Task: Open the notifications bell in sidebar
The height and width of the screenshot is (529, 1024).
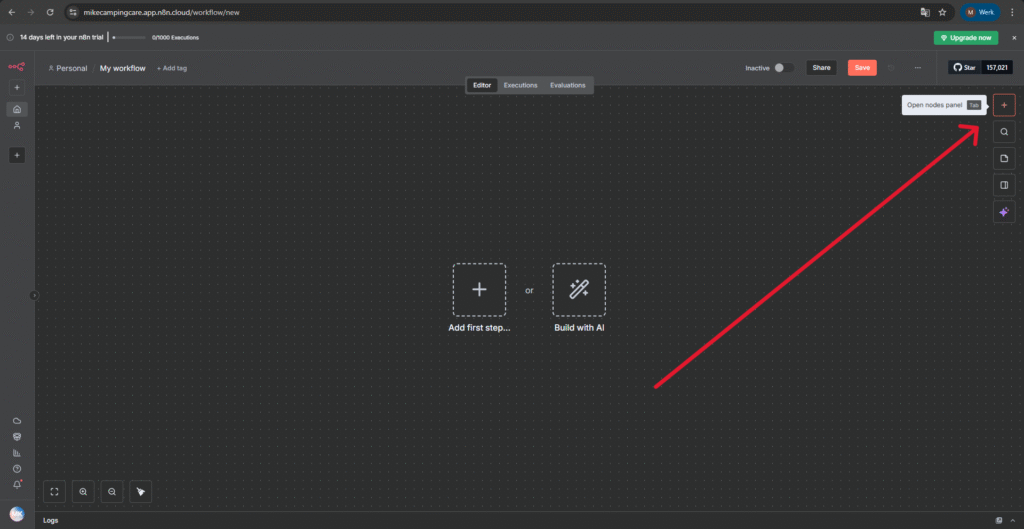Action: coord(17,484)
